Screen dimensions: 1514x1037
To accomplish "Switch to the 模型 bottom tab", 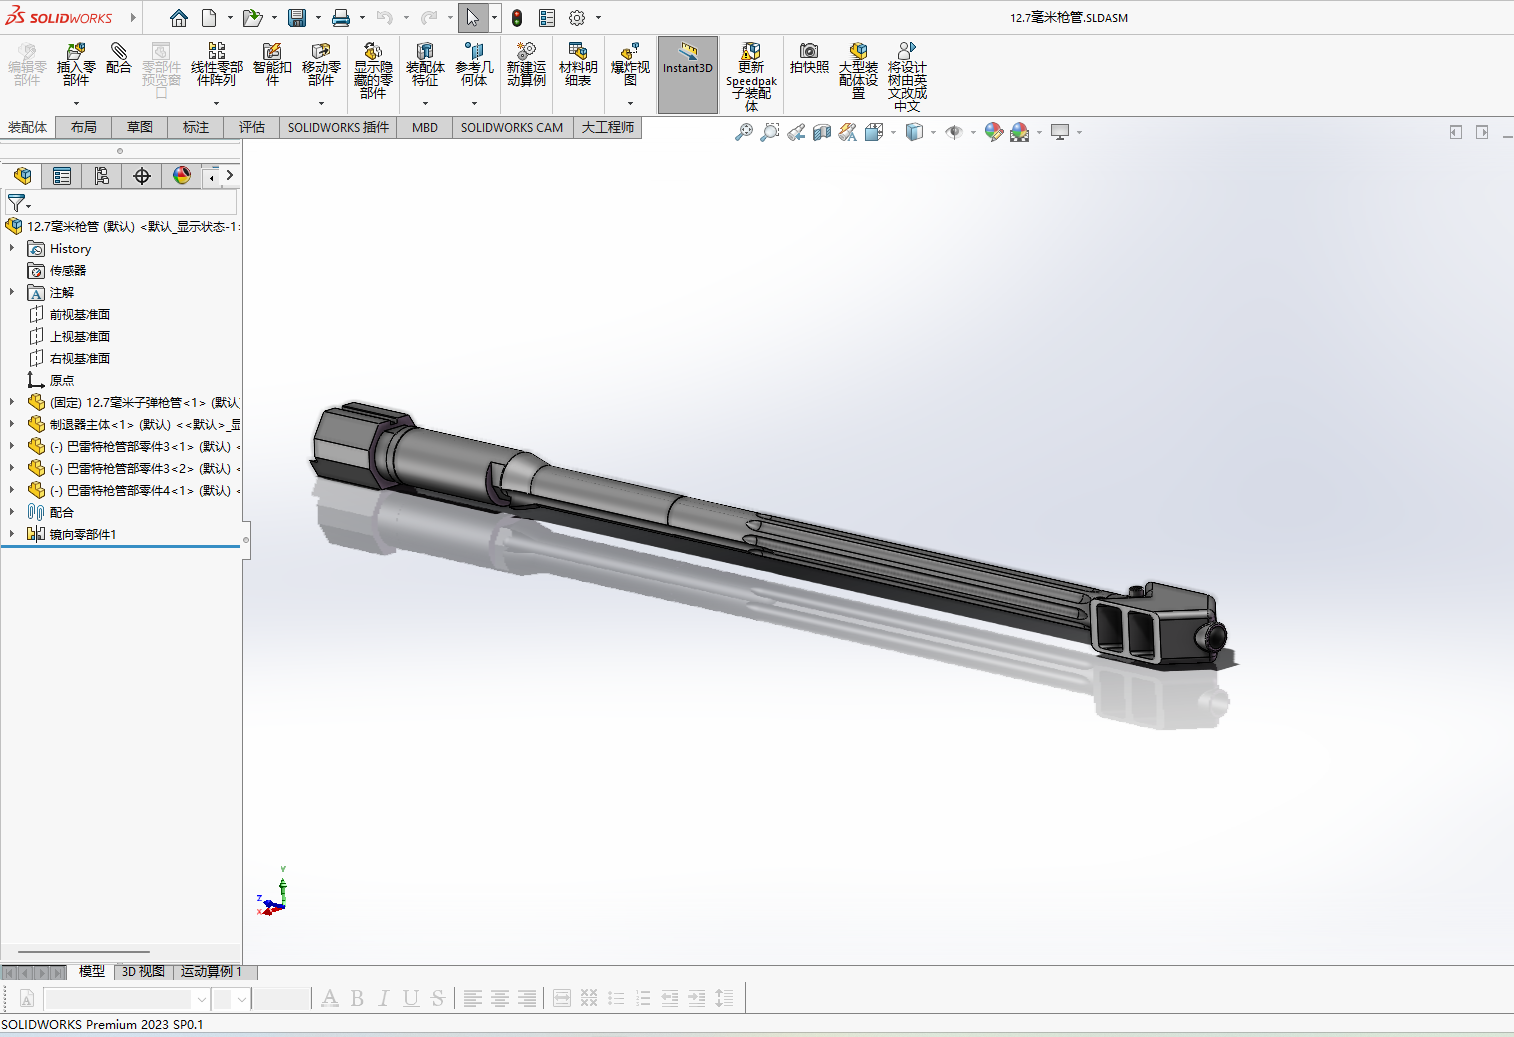I will point(92,971).
